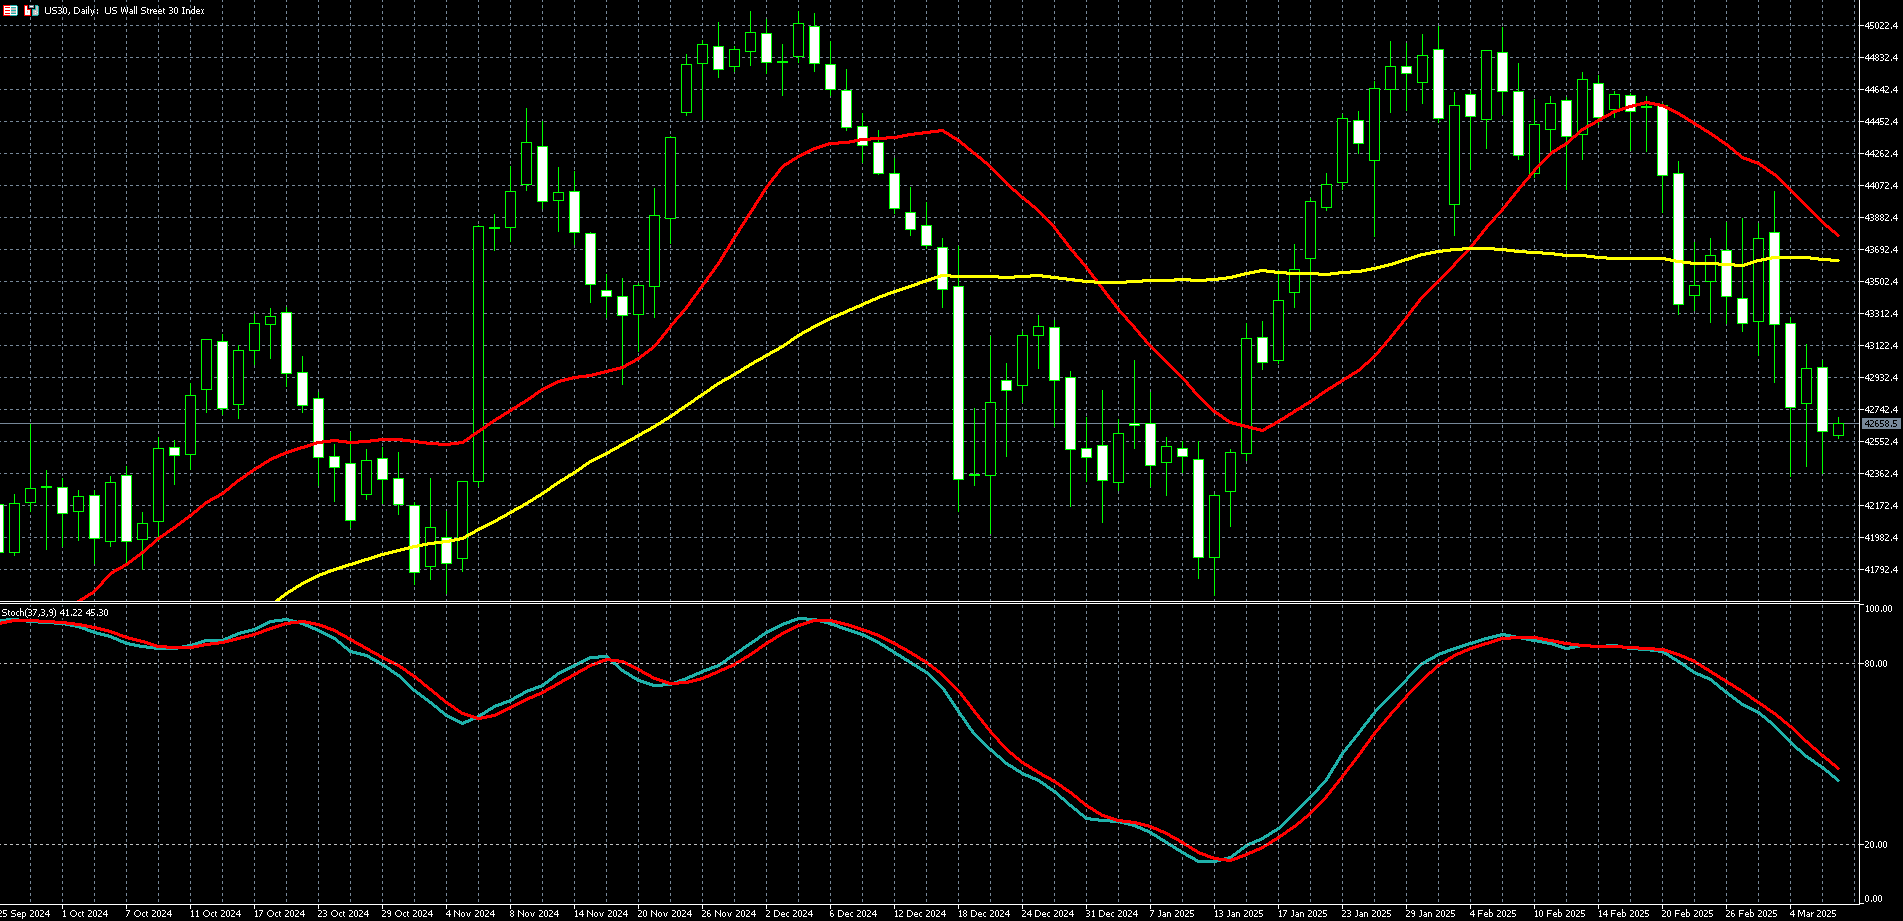This screenshot has height=921, width=1903.
Task: Click the stochastic 0.00 scale label
Action: 1875,899
